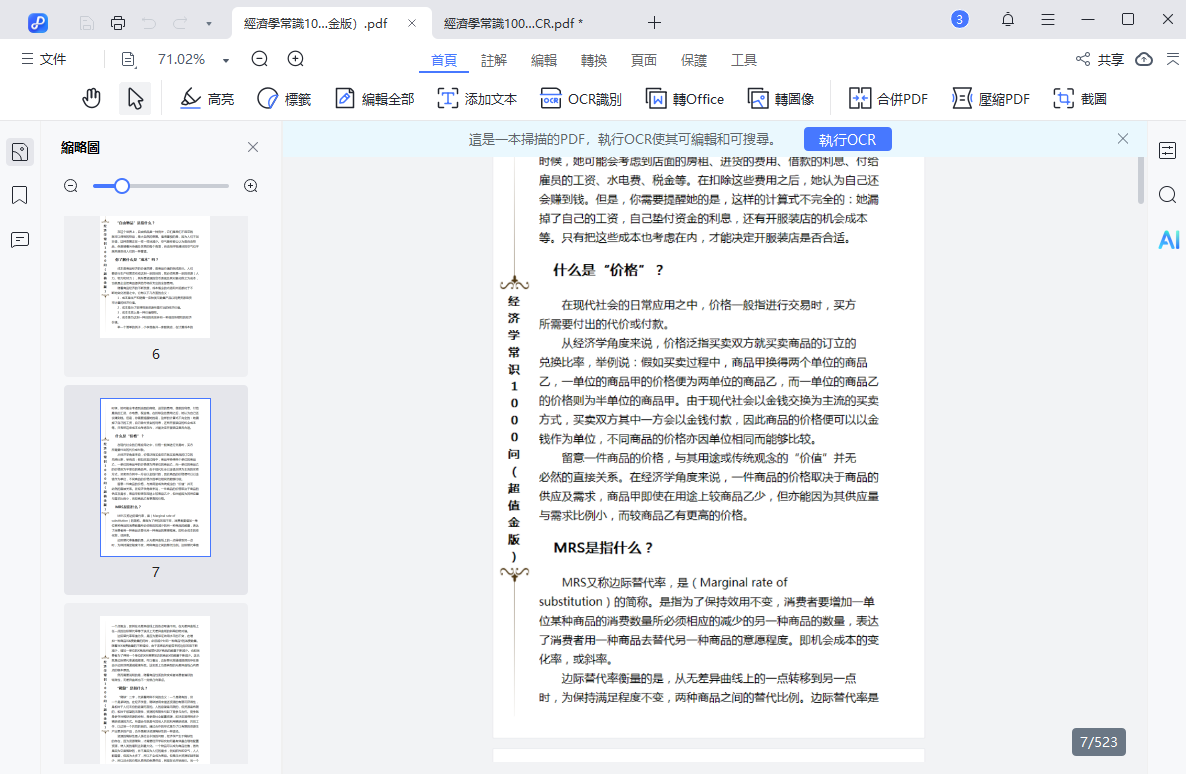
Task: Click the 編輯全部 tool
Action: [x=375, y=98]
